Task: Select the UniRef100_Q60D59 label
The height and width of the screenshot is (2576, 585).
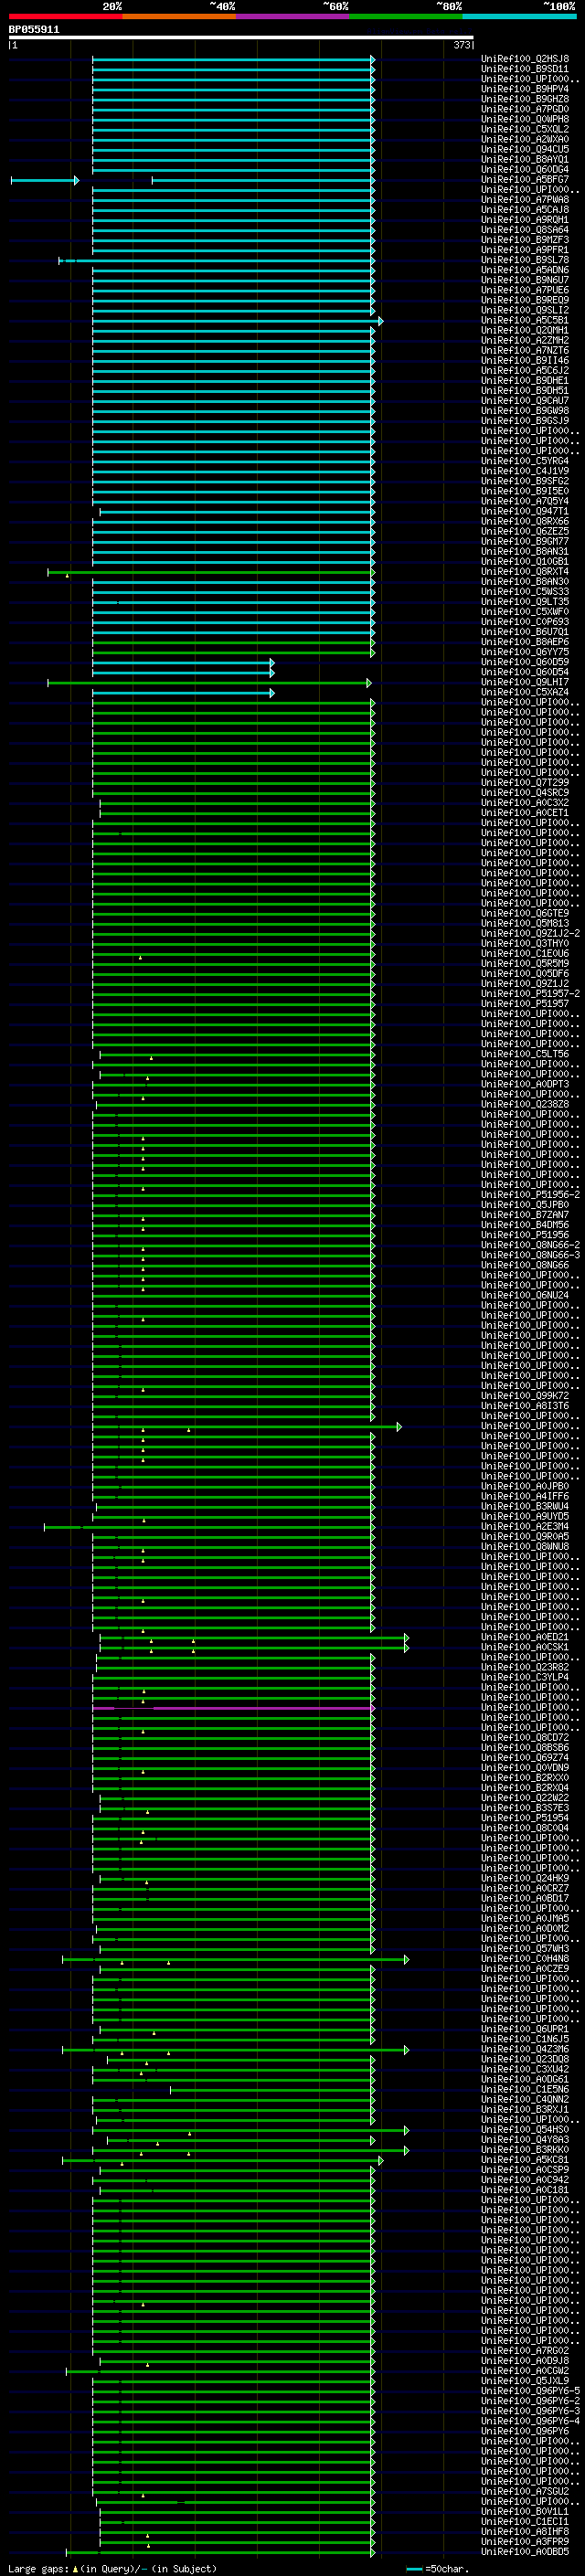Action: coord(525,662)
